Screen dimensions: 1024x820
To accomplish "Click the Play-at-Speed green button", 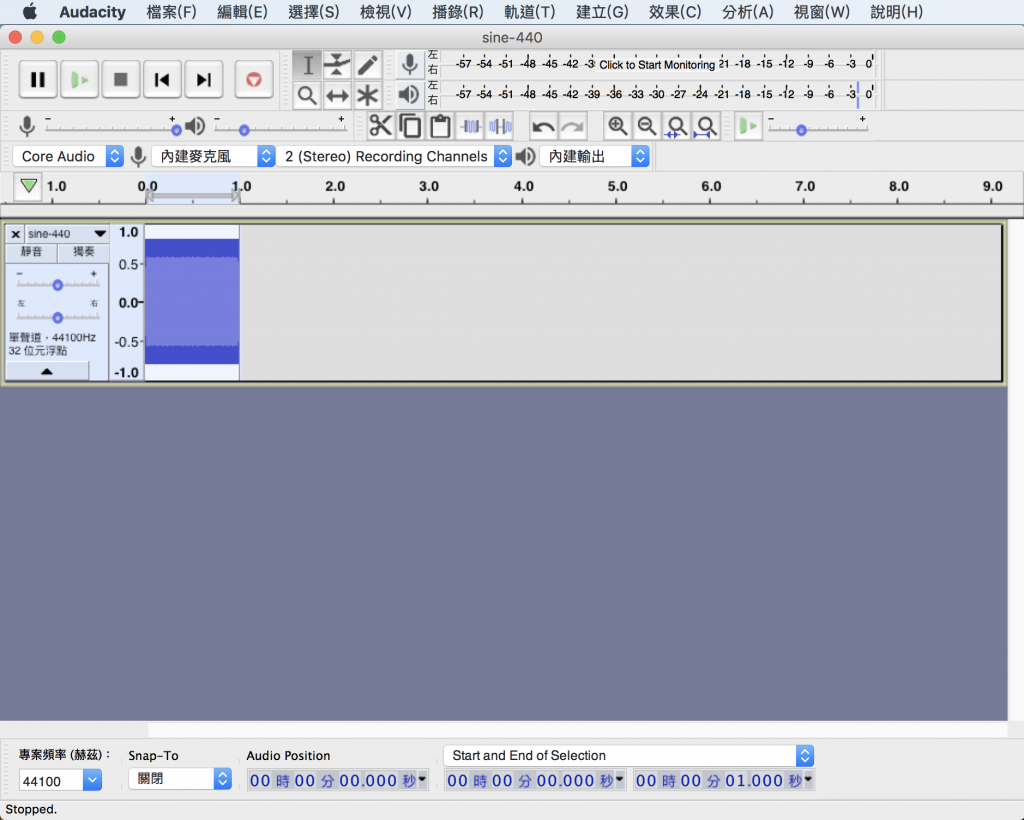I will click(x=748, y=126).
